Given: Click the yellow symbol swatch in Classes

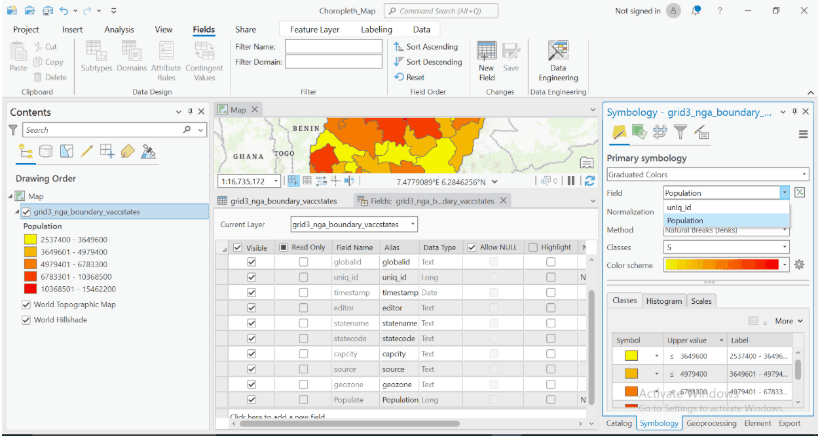Looking at the screenshot, I should 633,355.
